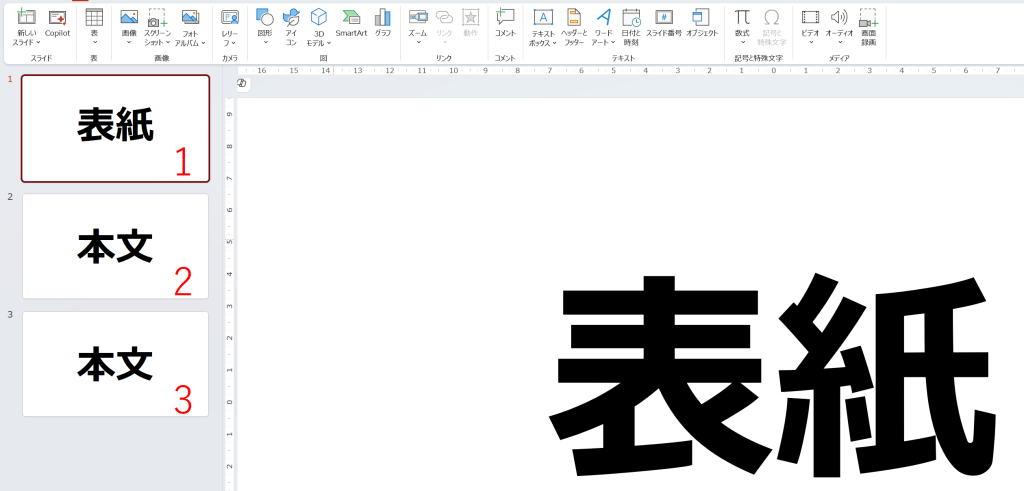Expand the オーディオ (audio) dropdown
The image size is (1024, 491).
[x=839, y=43]
